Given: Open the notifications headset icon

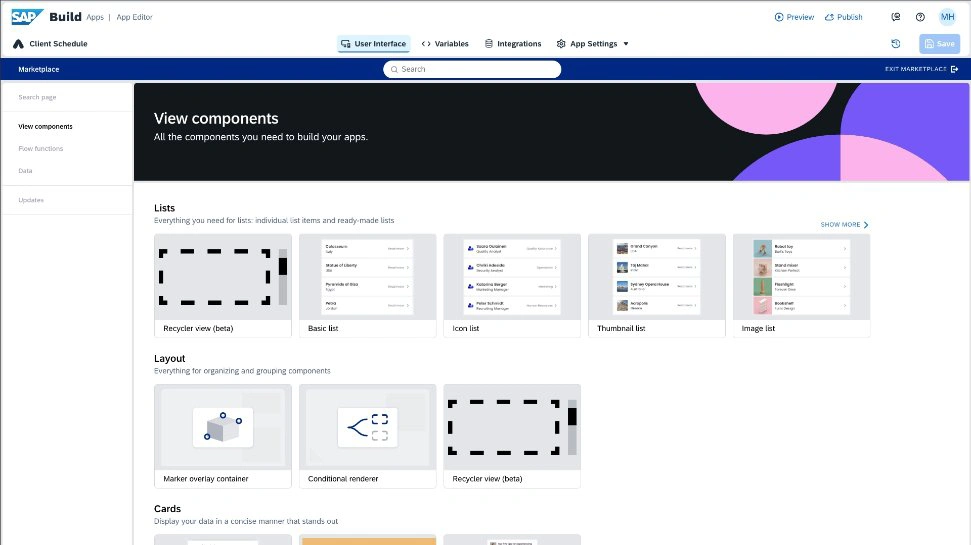Looking at the screenshot, I should (895, 17).
